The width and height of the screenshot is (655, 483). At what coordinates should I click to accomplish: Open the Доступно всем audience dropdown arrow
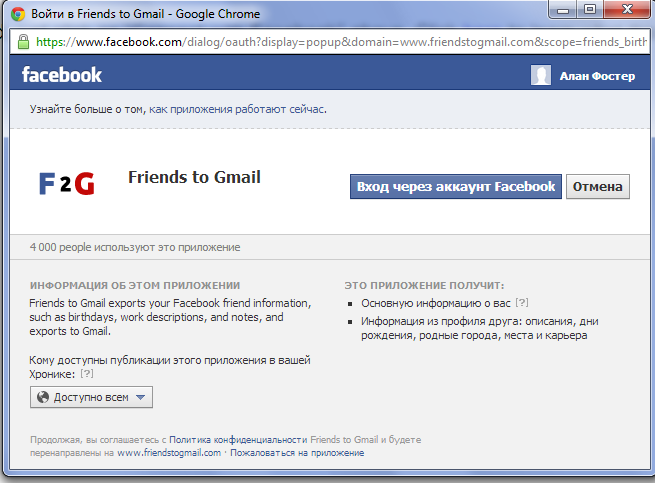tap(141, 397)
